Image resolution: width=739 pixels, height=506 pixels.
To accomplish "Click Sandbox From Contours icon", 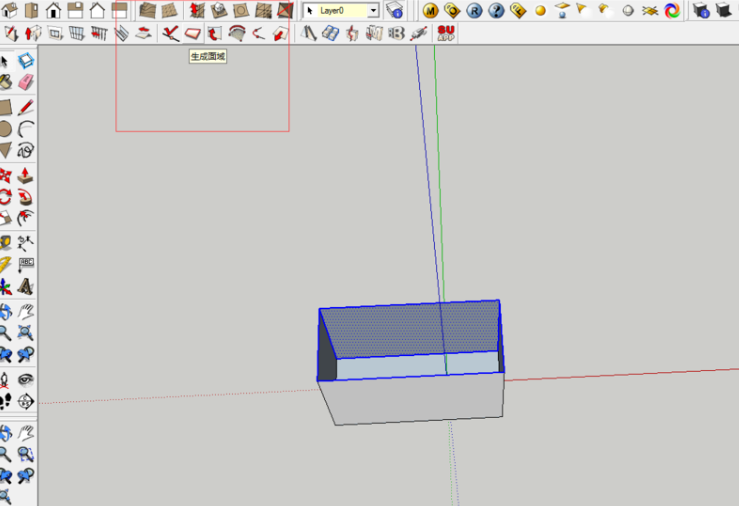I will click(x=148, y=10).
